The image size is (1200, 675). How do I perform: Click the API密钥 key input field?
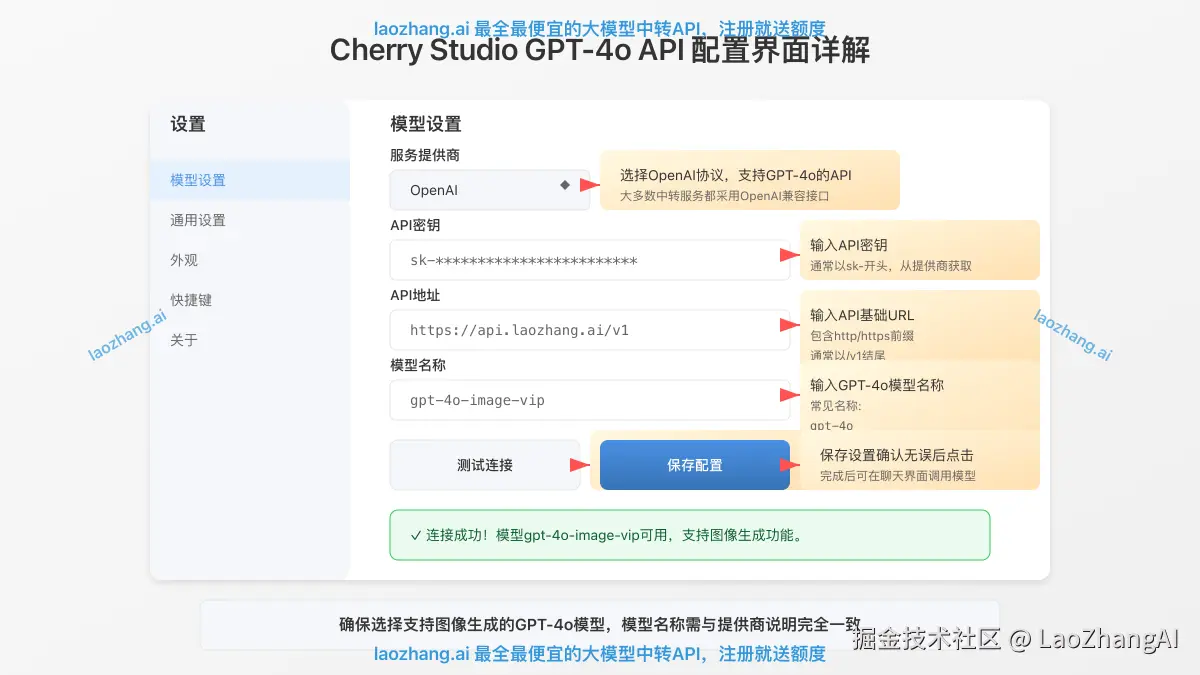click(590, 260)
